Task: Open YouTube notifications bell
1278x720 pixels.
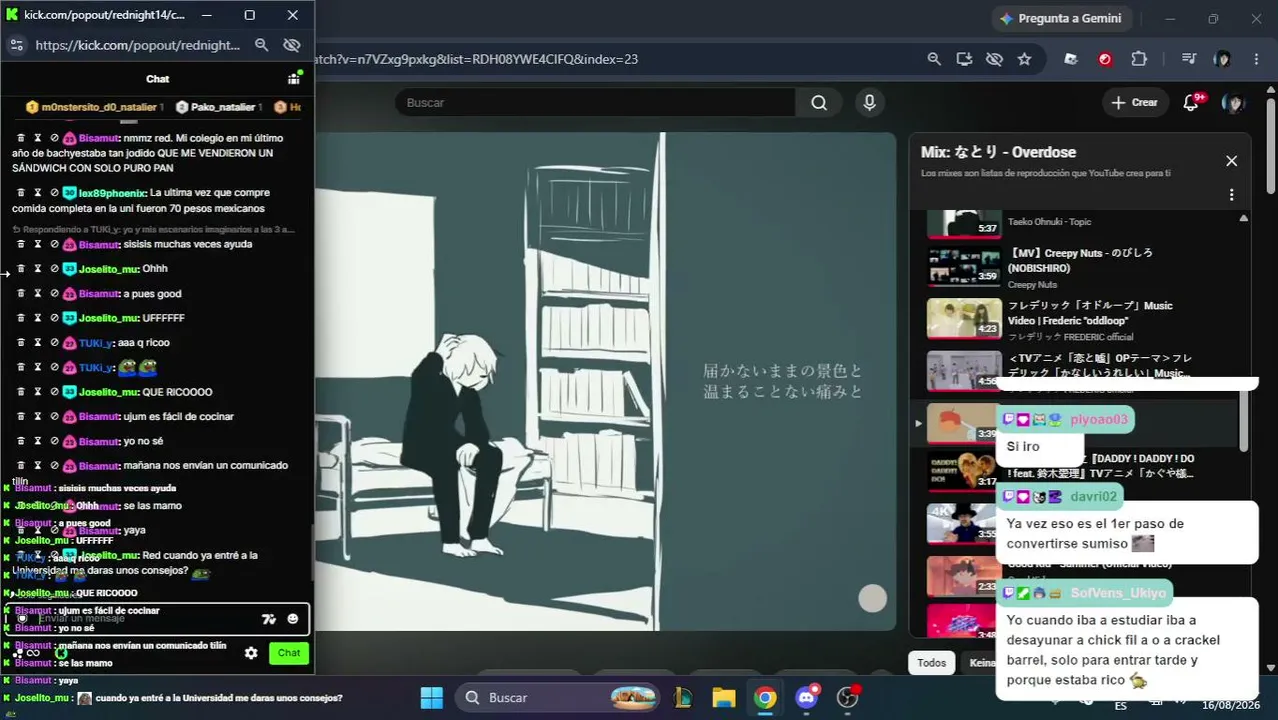Action: point(1191,103)
